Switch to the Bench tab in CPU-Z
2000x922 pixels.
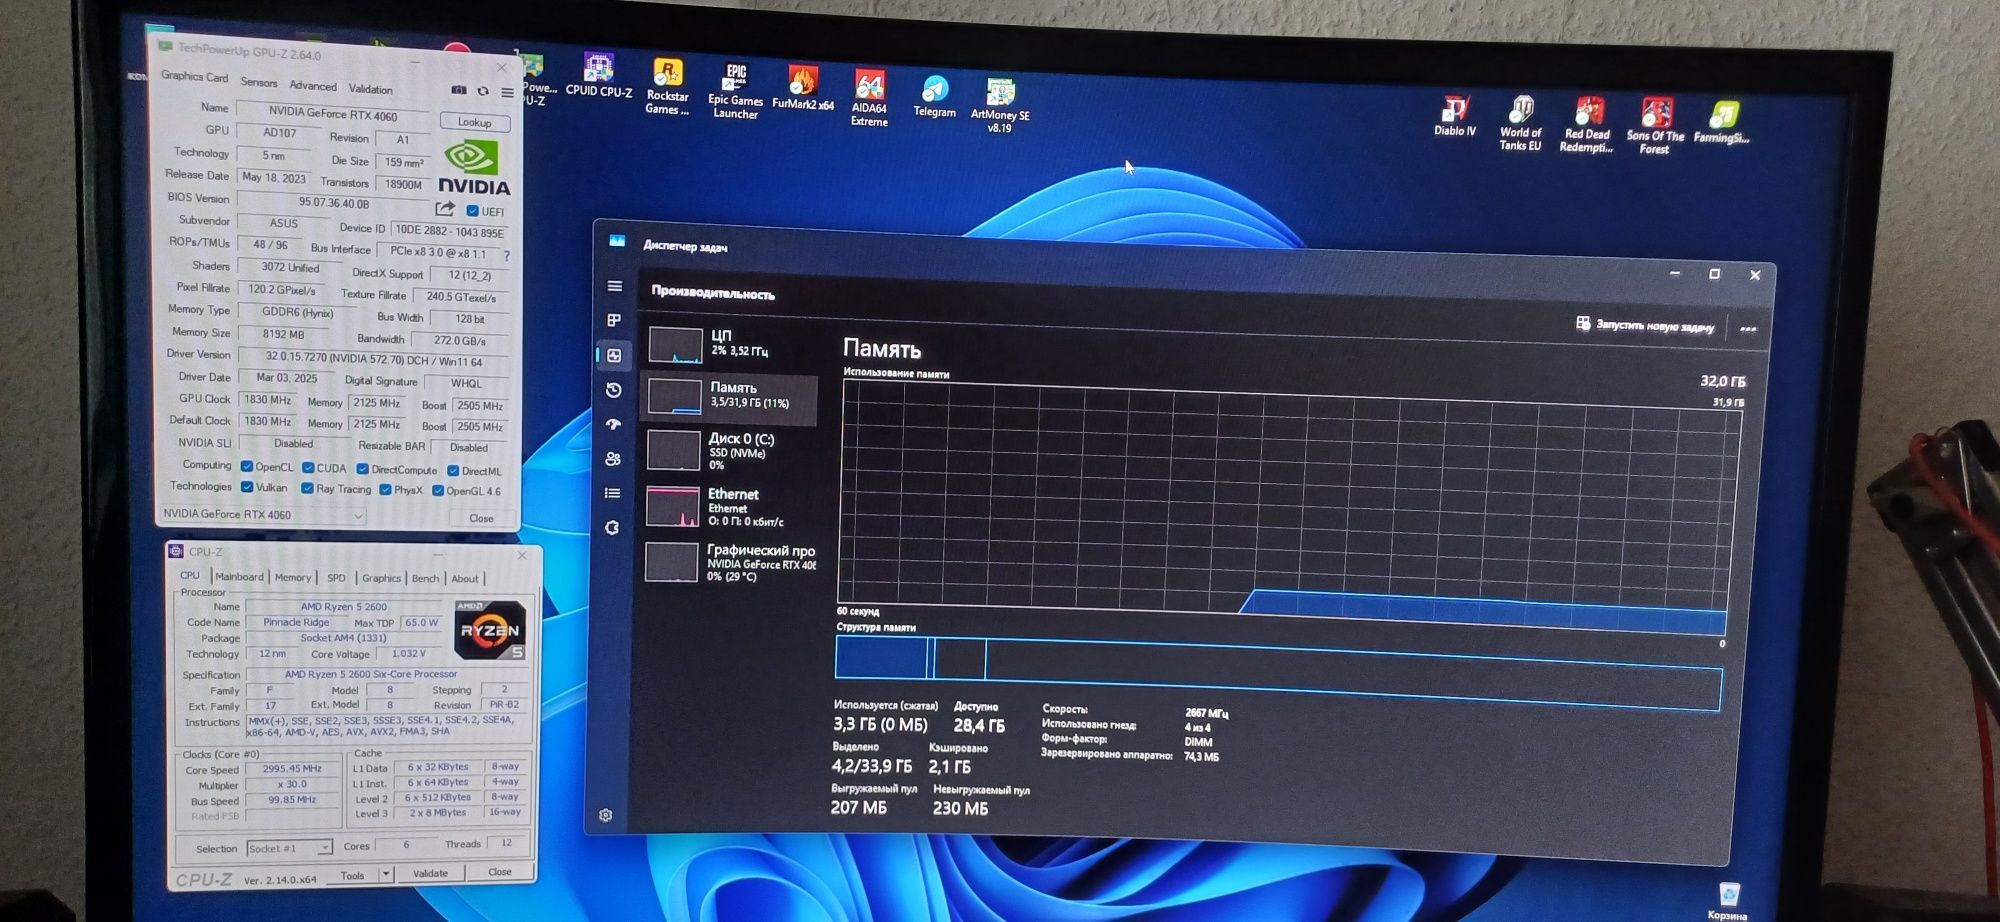(x=425, y=579)
